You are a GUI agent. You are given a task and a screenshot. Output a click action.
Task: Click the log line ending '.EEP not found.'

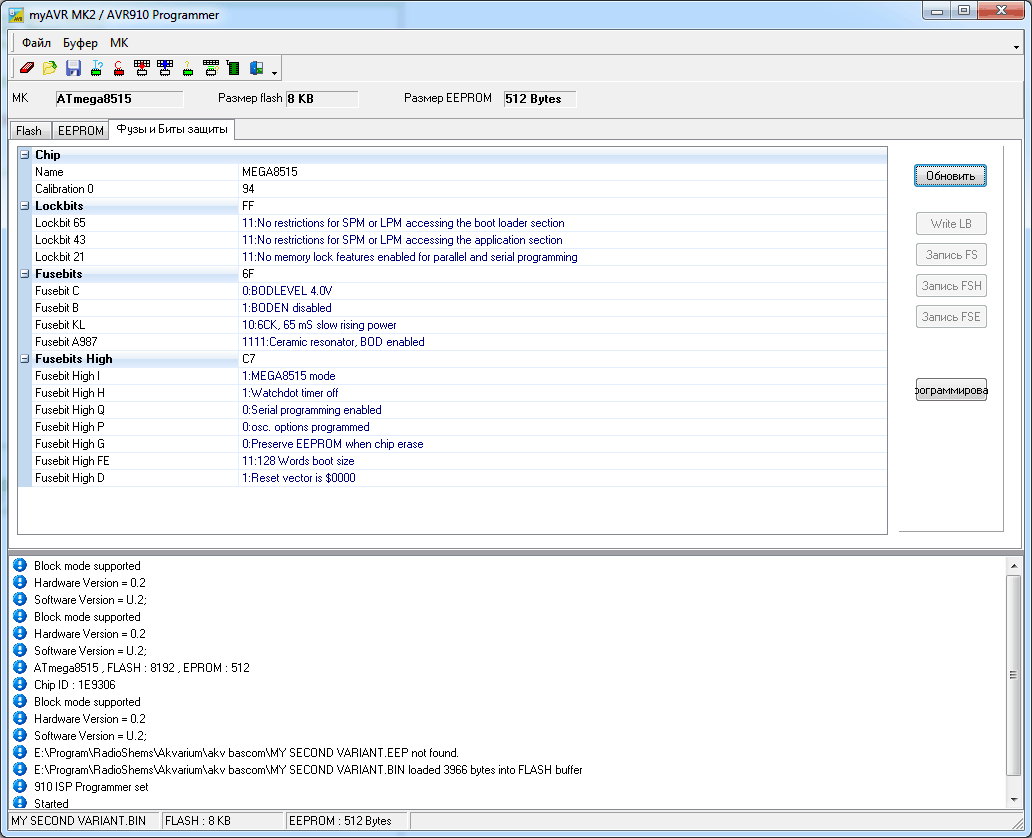pyautogui.click(x=246, y=752)
